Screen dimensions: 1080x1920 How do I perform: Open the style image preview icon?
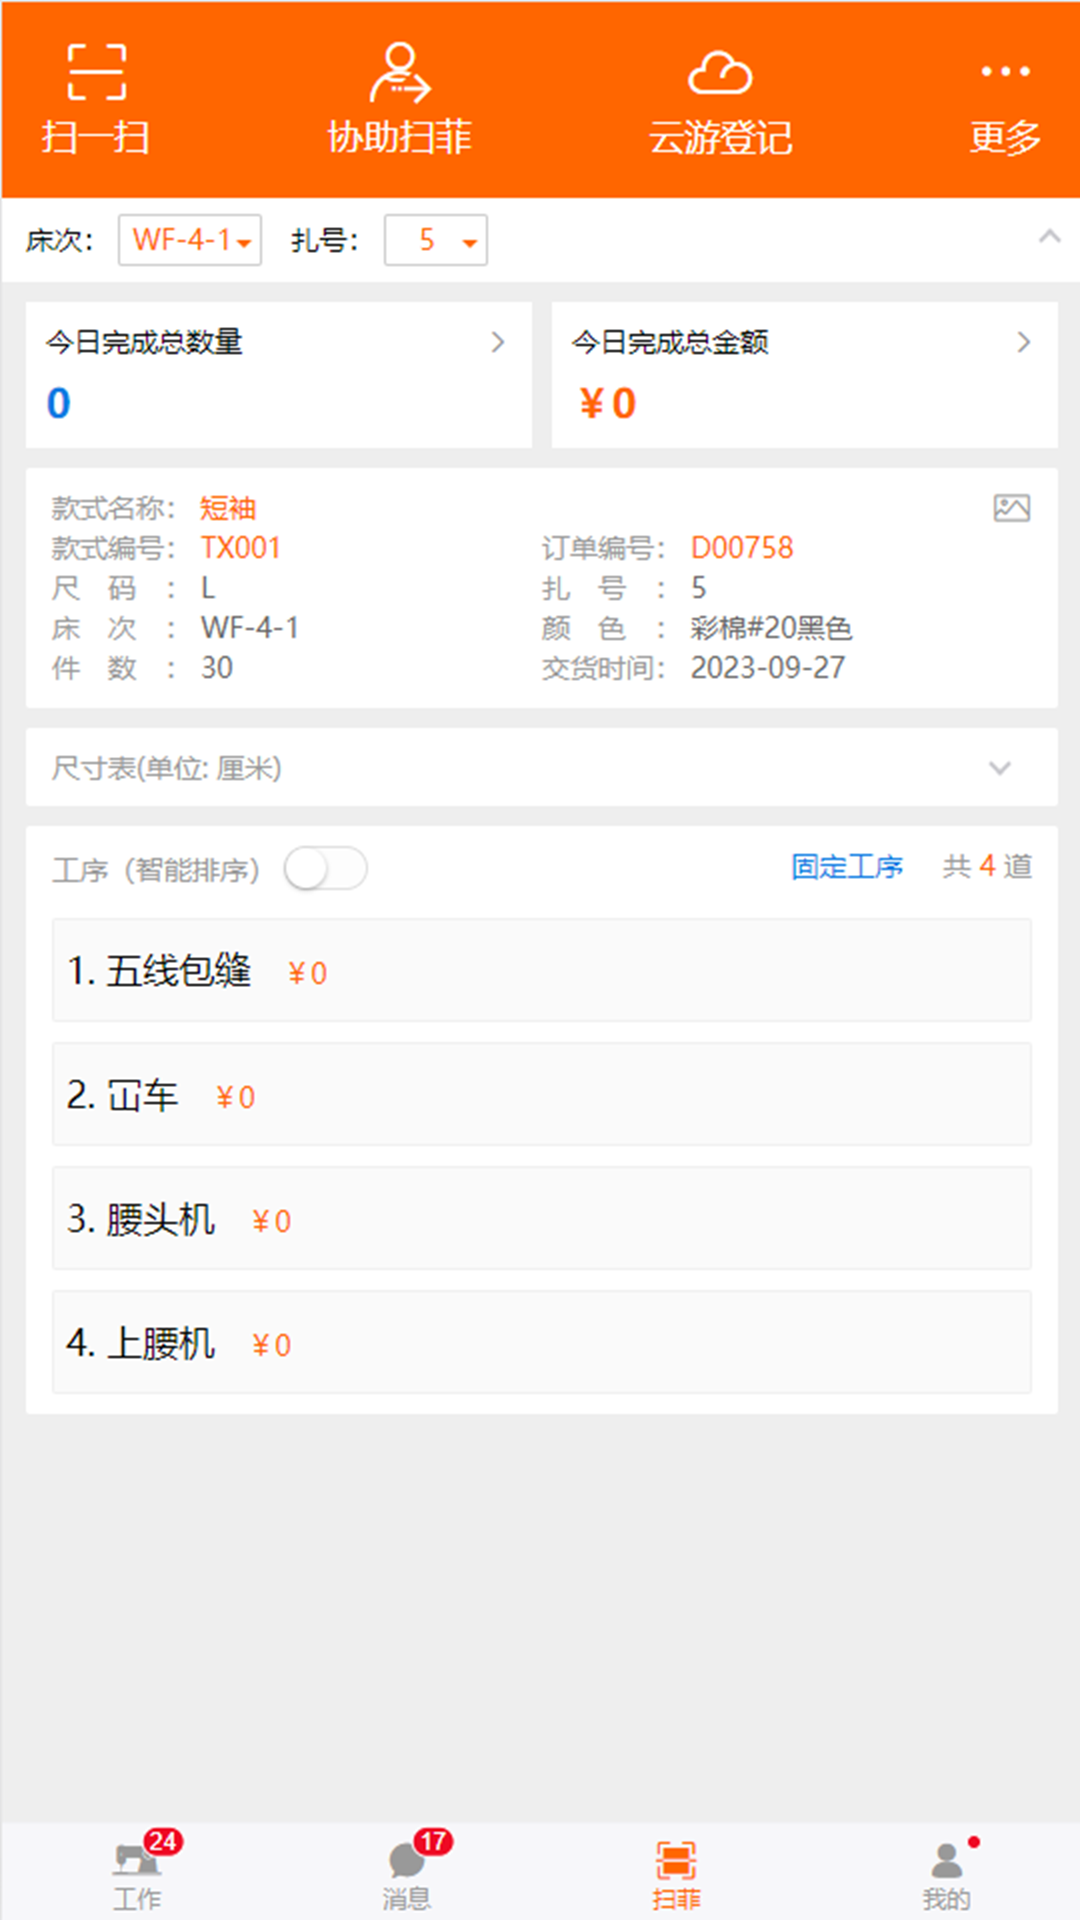[1012, 508]
